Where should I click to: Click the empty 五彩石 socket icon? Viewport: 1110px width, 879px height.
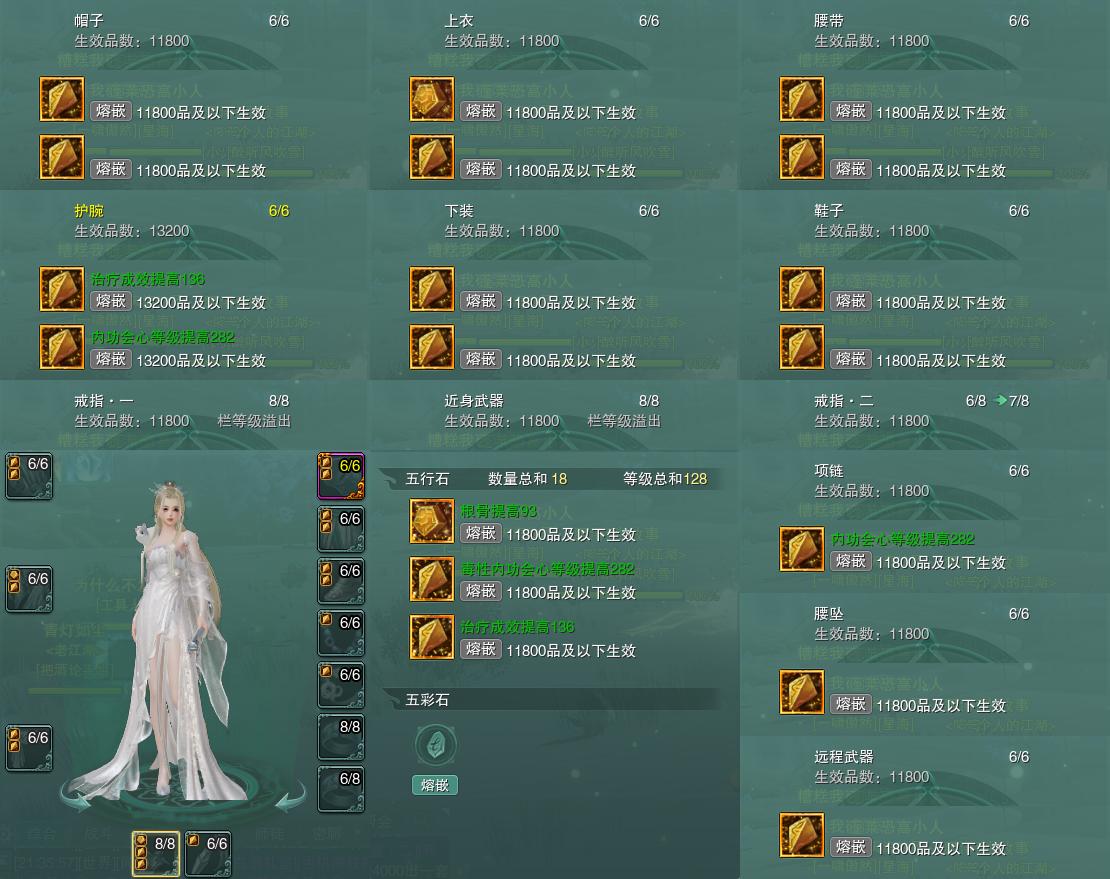[x=435, y=745]
